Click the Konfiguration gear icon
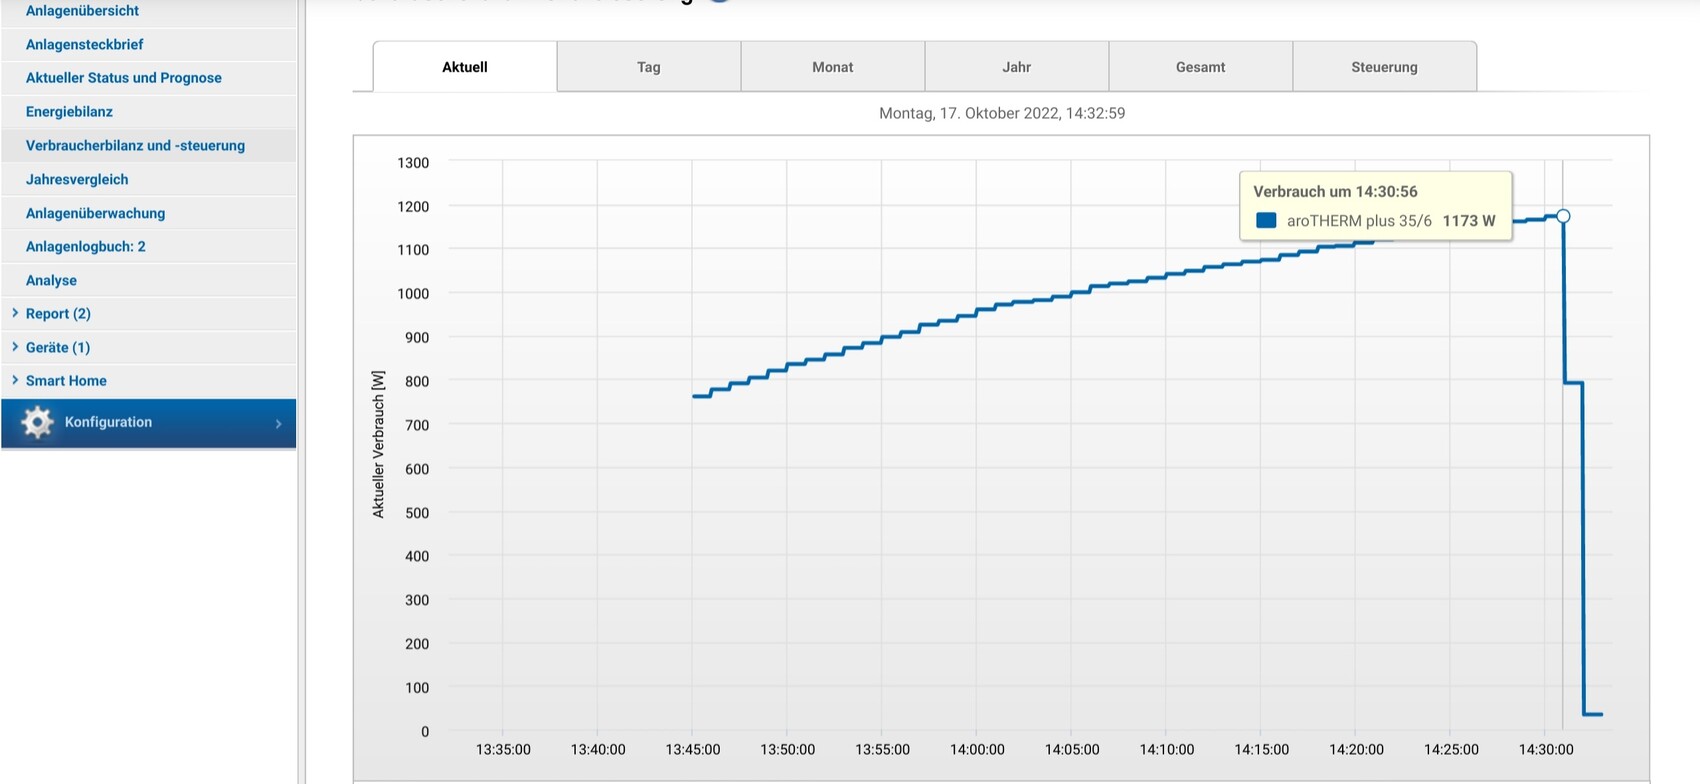 click(37, 422)
